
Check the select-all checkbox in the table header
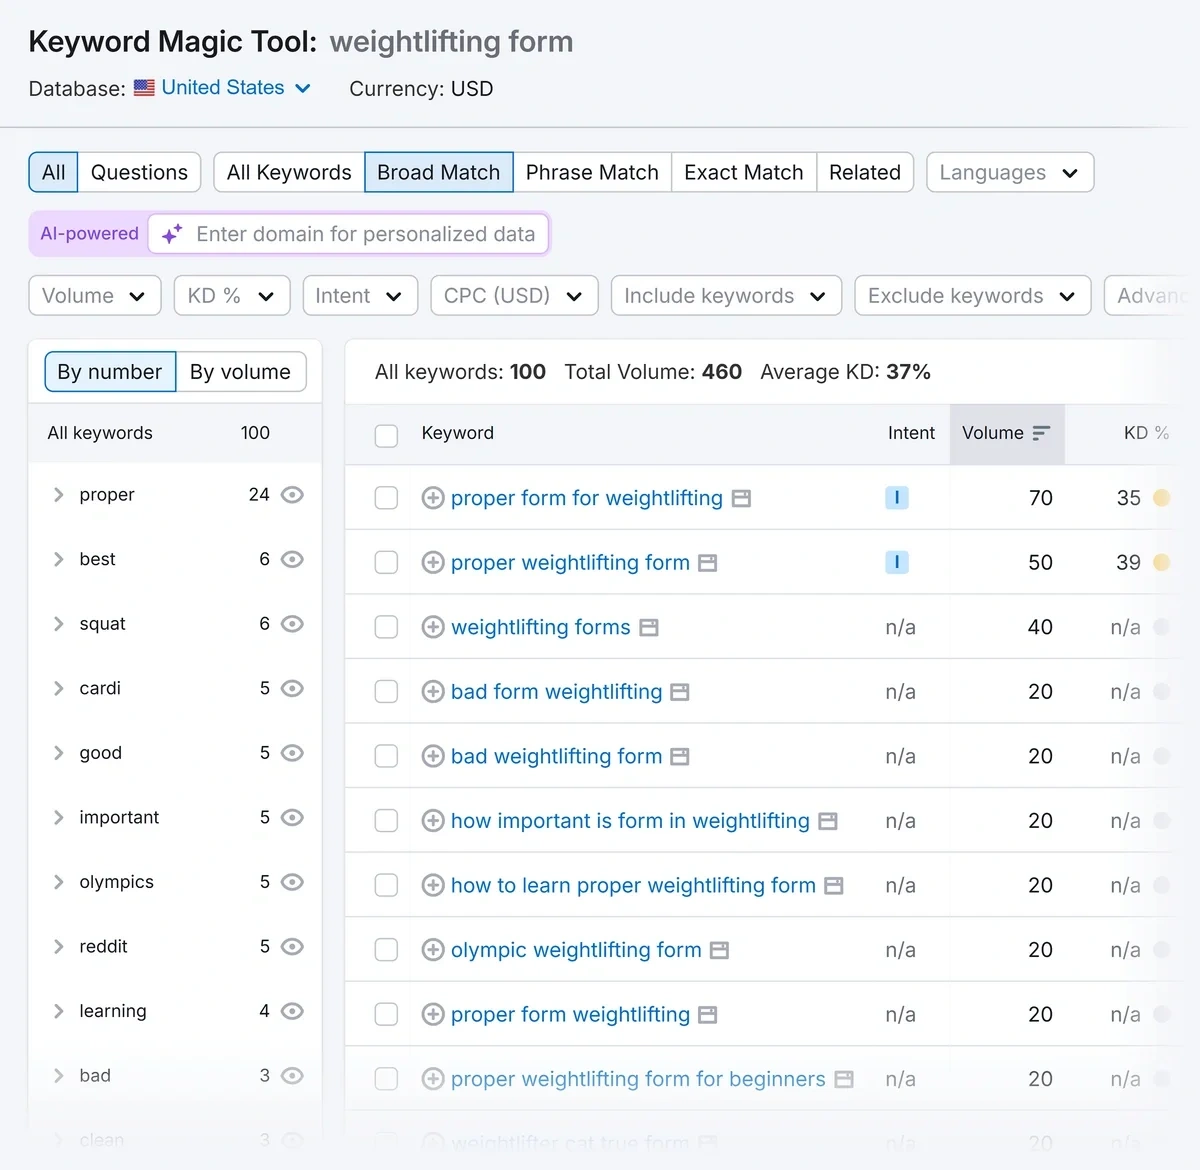click(386, 435)
